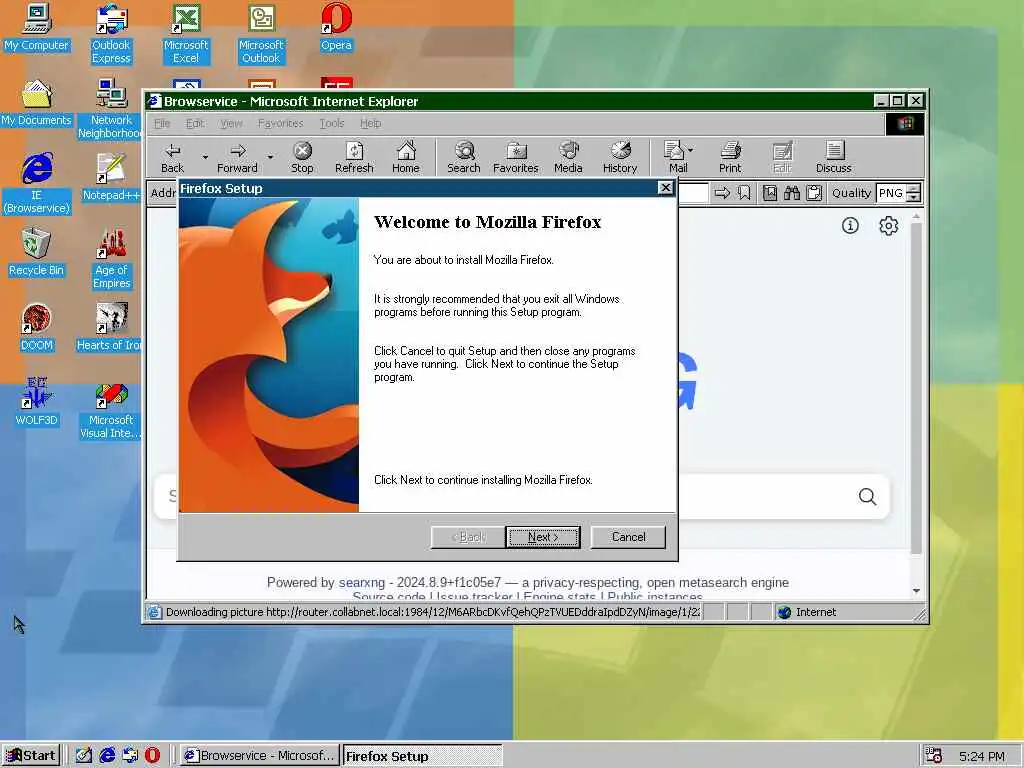Select the My Documents desktop icon
The width and height of the screenshot is (1024, 768).
36,103
